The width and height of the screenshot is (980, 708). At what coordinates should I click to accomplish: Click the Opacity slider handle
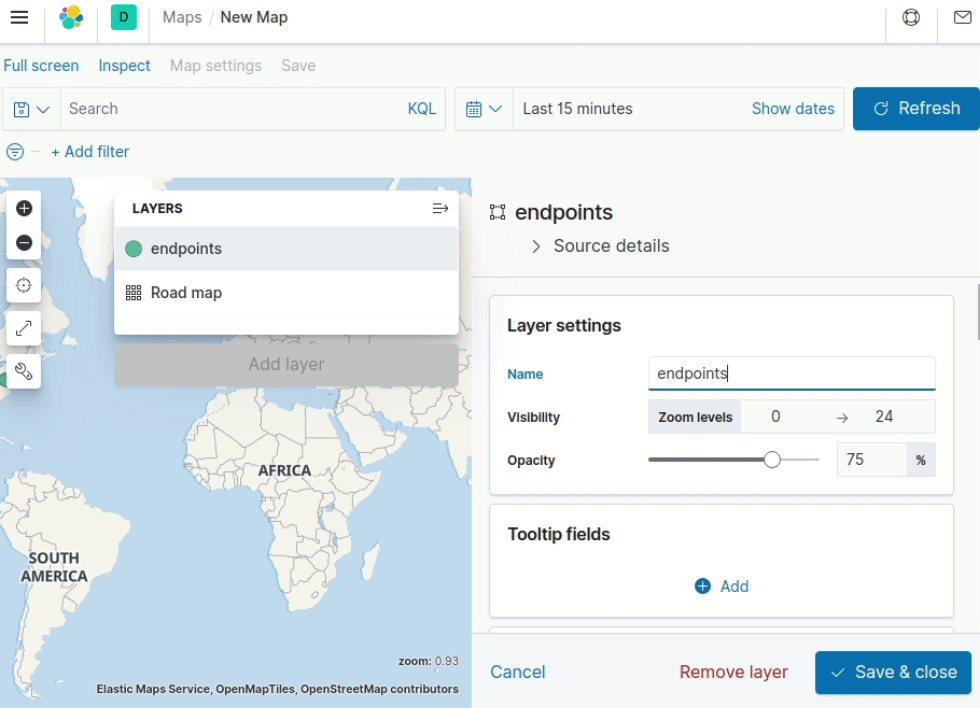772,460
